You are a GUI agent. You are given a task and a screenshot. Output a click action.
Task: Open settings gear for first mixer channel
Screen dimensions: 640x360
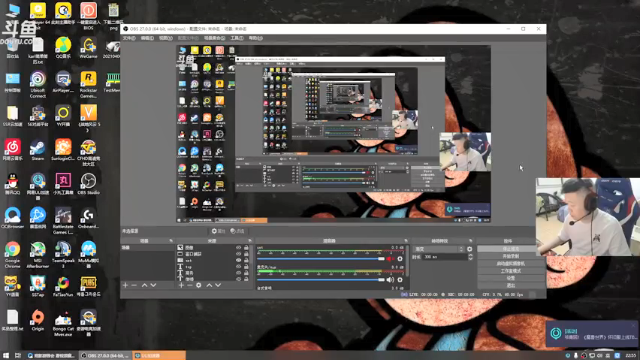click(400, 259)
